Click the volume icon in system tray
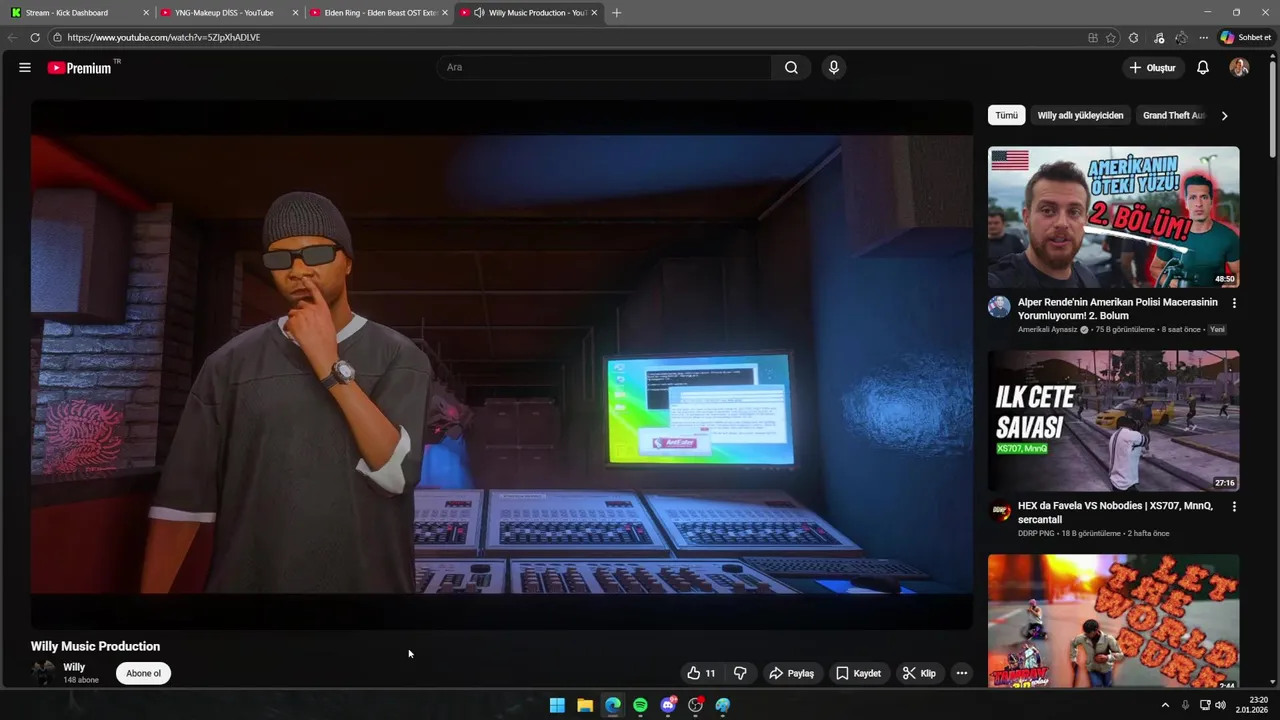Viewport: 1280px width, 720px height. pyautogui.click(x=1220, y=705)
